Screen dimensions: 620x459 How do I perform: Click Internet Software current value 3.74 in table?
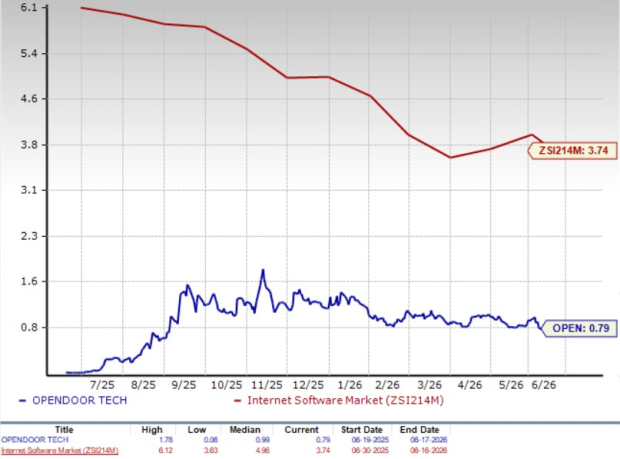point(323,450)
